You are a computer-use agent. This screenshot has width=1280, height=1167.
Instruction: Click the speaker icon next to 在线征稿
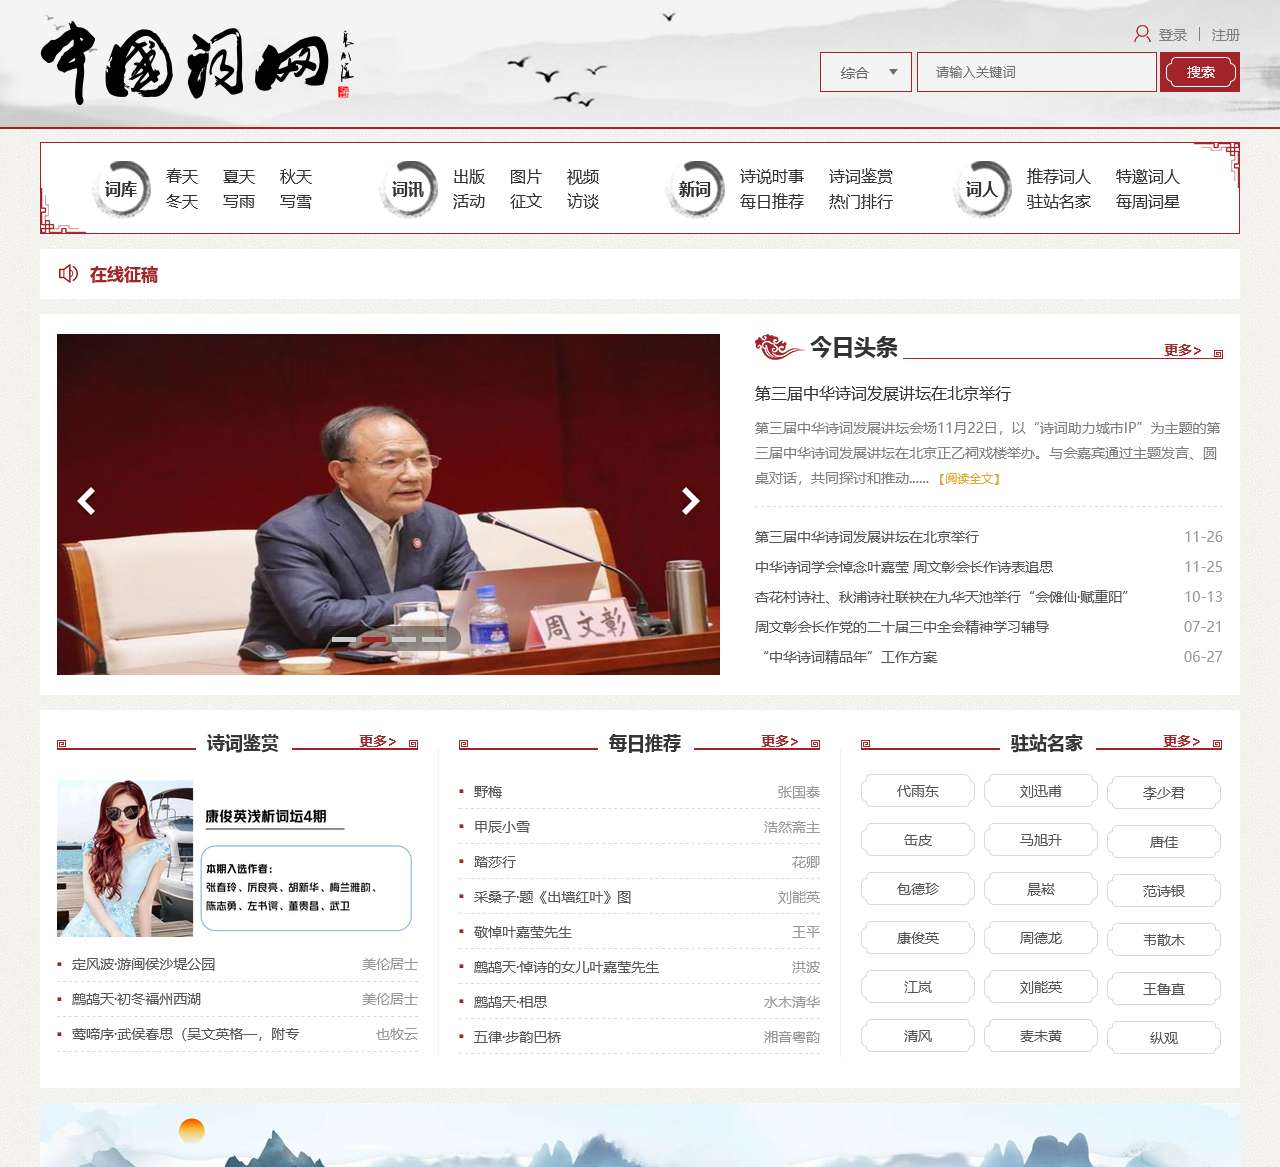pyautogui.click(x=68, y=274)
